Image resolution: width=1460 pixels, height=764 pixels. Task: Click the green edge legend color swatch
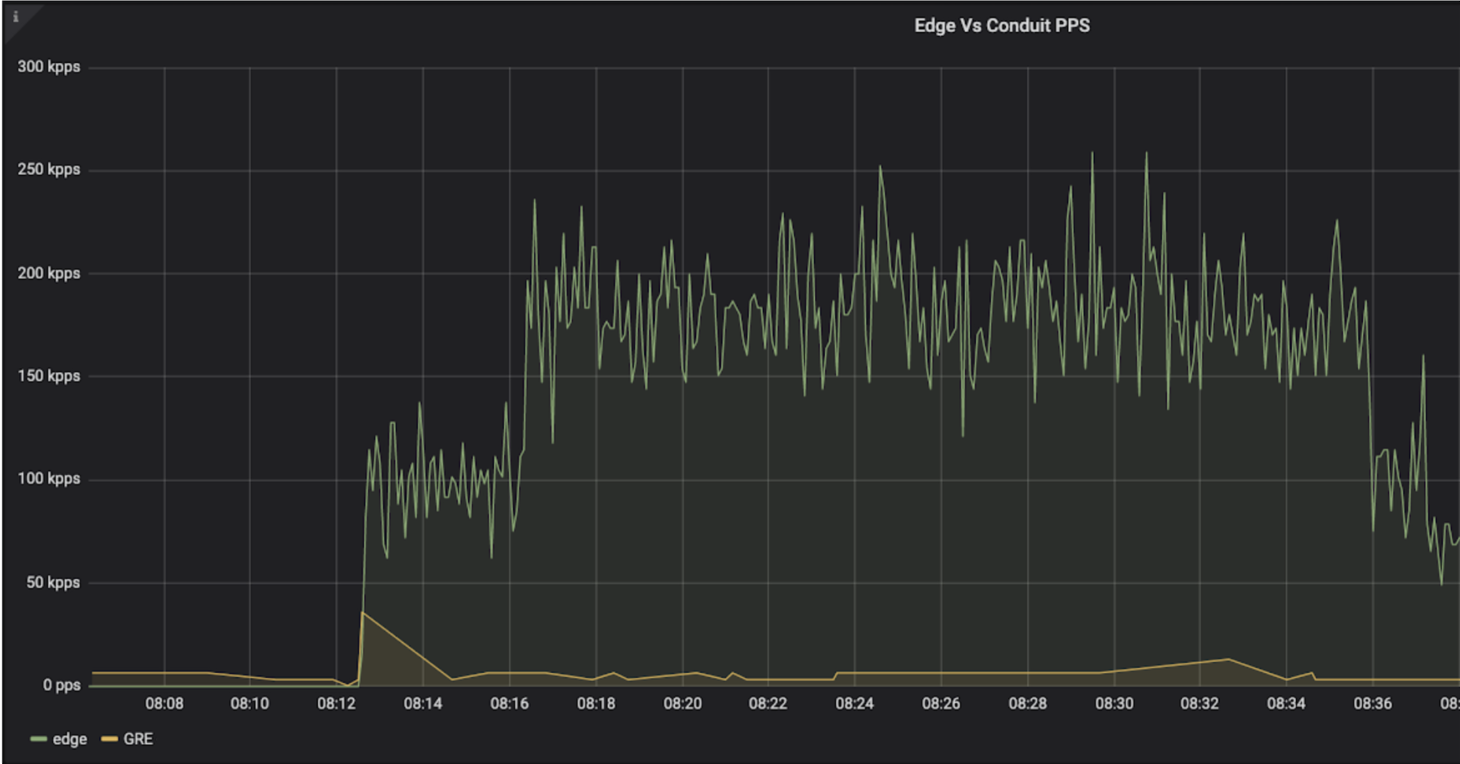click(x=39, y=740)
